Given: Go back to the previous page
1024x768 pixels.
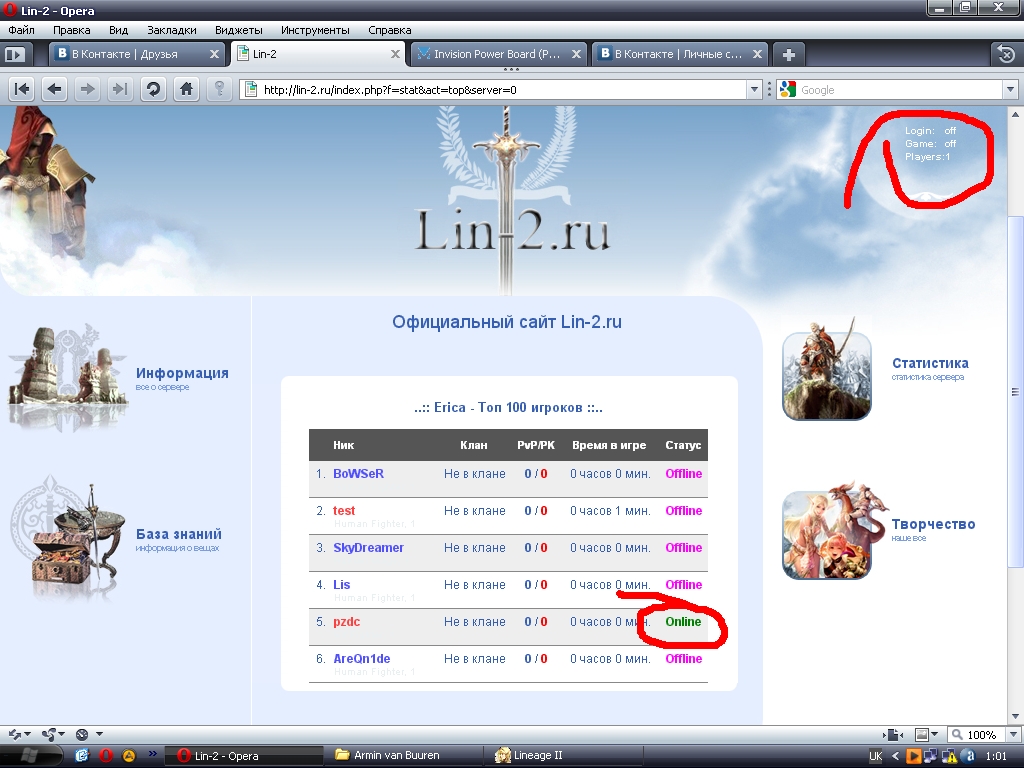Looking at the screenshot, I should [x=55, y=89].
